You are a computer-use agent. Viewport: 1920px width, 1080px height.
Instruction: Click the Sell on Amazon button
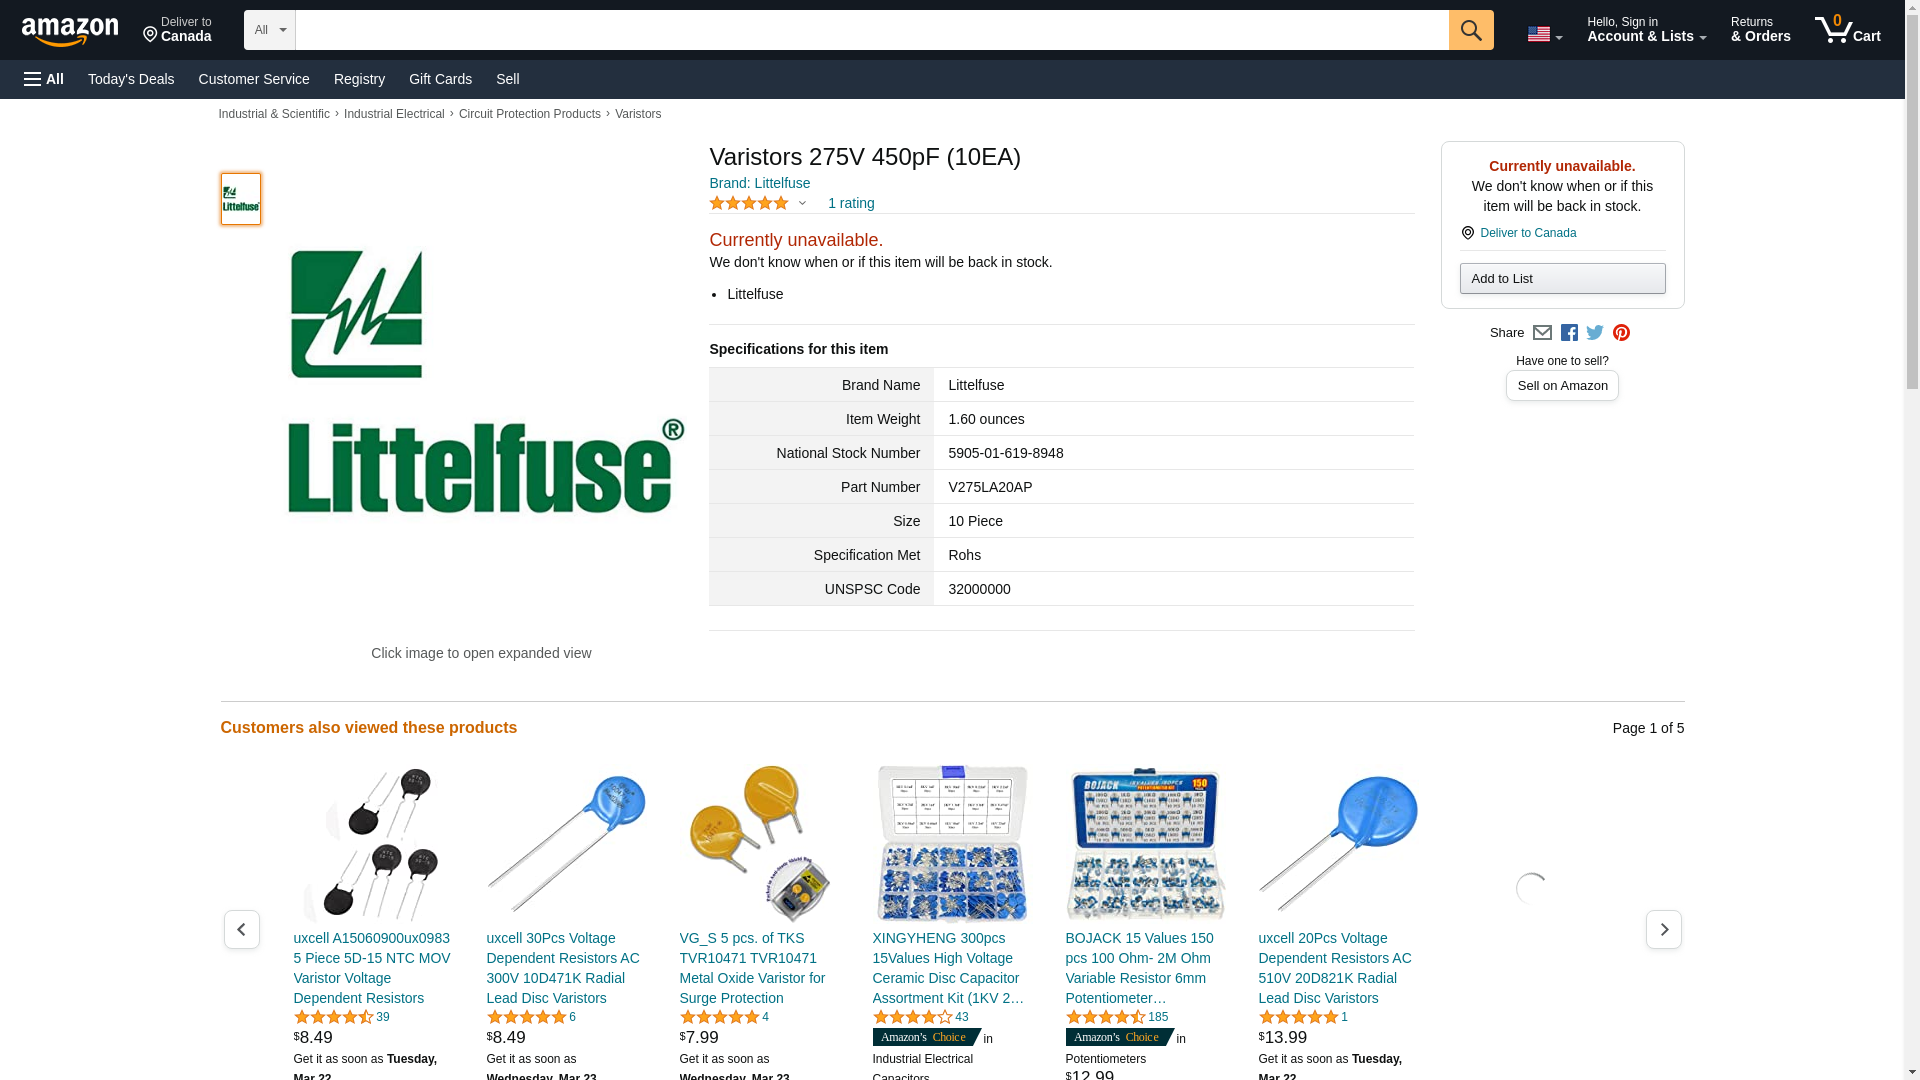coord(1562,386)
